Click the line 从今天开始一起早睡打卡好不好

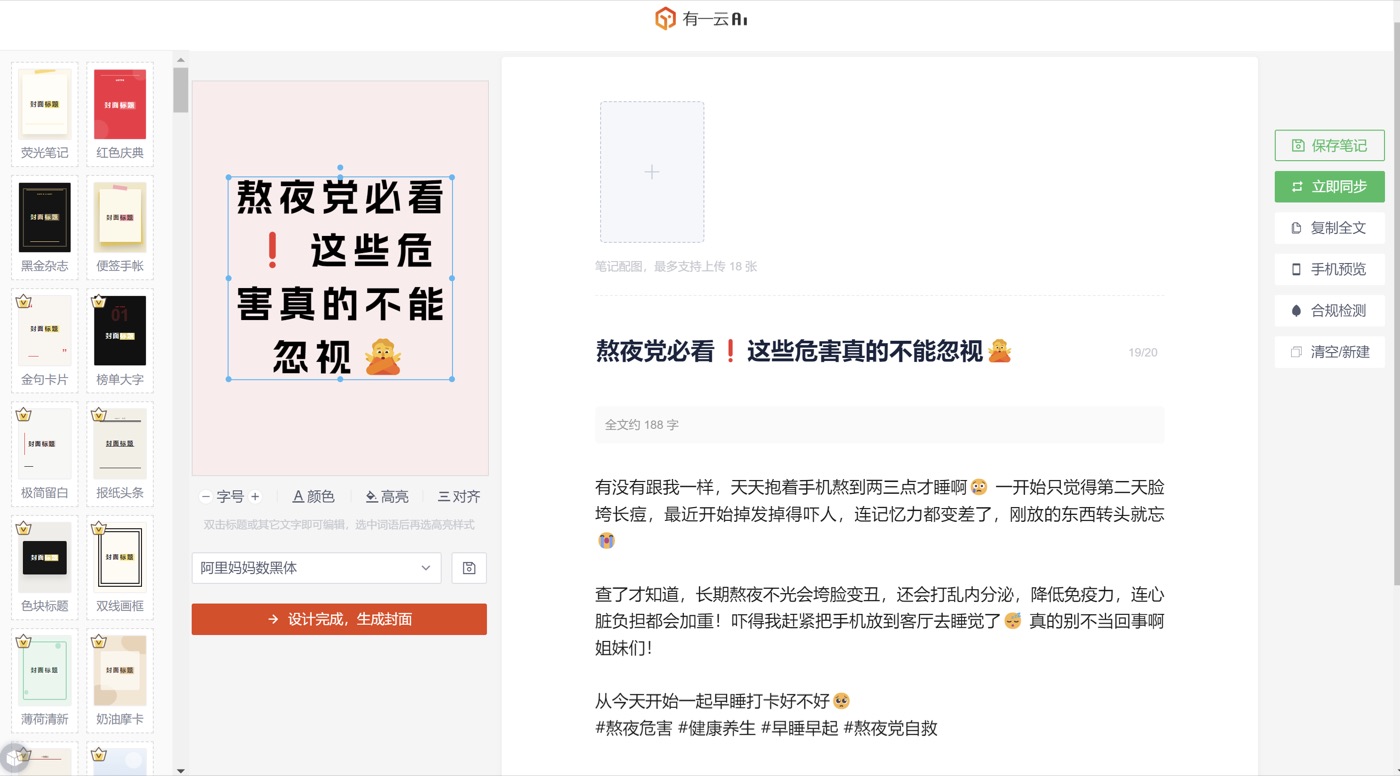click(722, 701)
